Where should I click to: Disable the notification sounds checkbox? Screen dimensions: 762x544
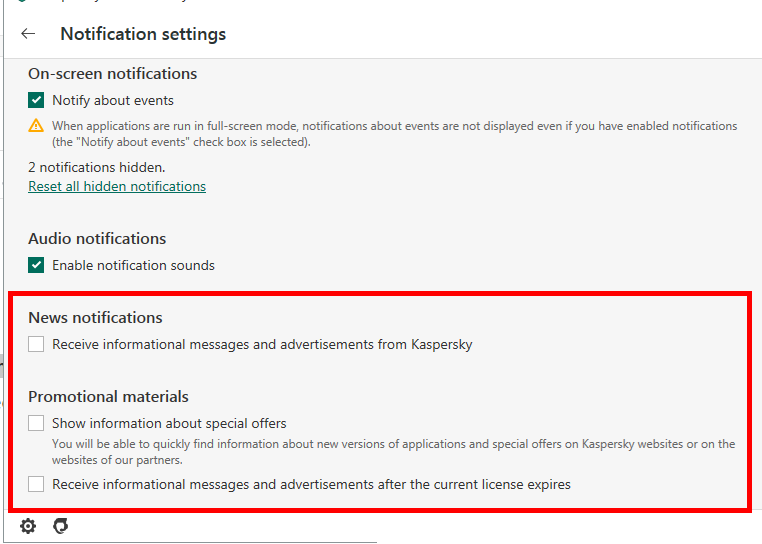click(x=36, y=265)
